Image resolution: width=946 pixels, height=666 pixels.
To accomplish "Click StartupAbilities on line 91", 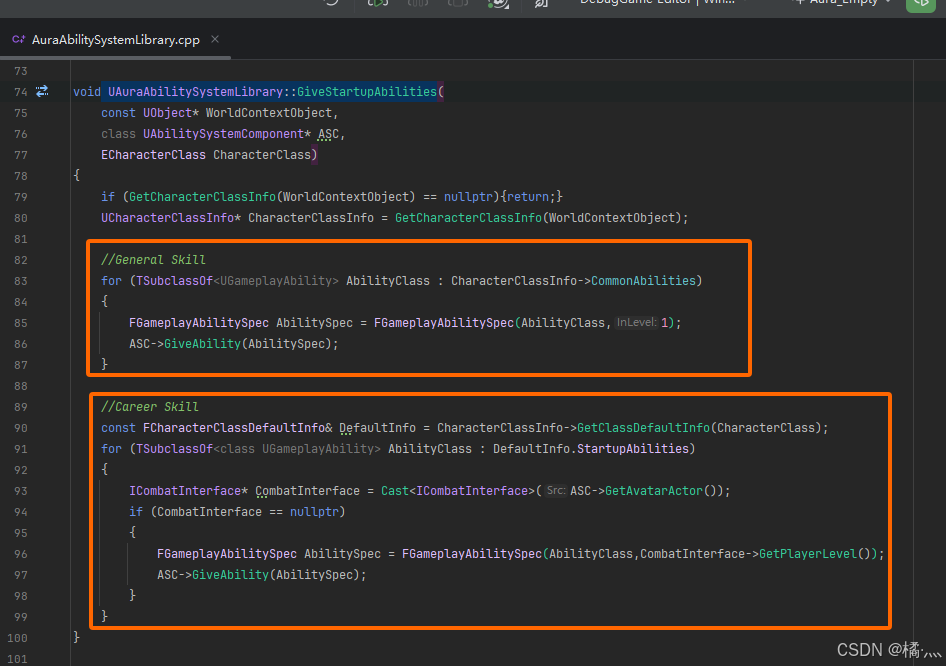I will point(633,449).
